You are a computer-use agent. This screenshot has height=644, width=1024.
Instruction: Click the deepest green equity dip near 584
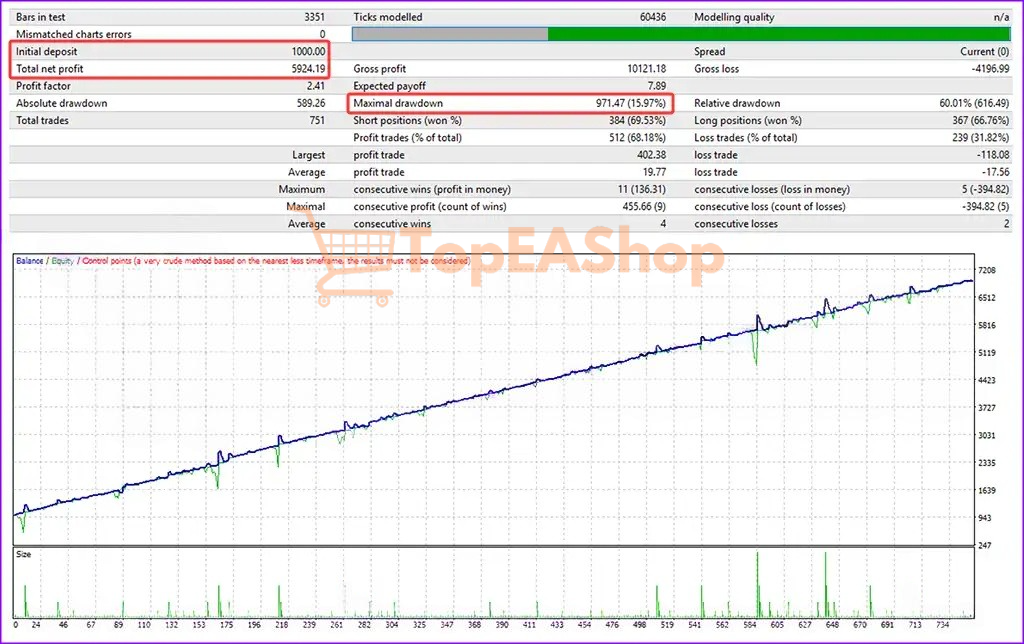coord(755,360)
